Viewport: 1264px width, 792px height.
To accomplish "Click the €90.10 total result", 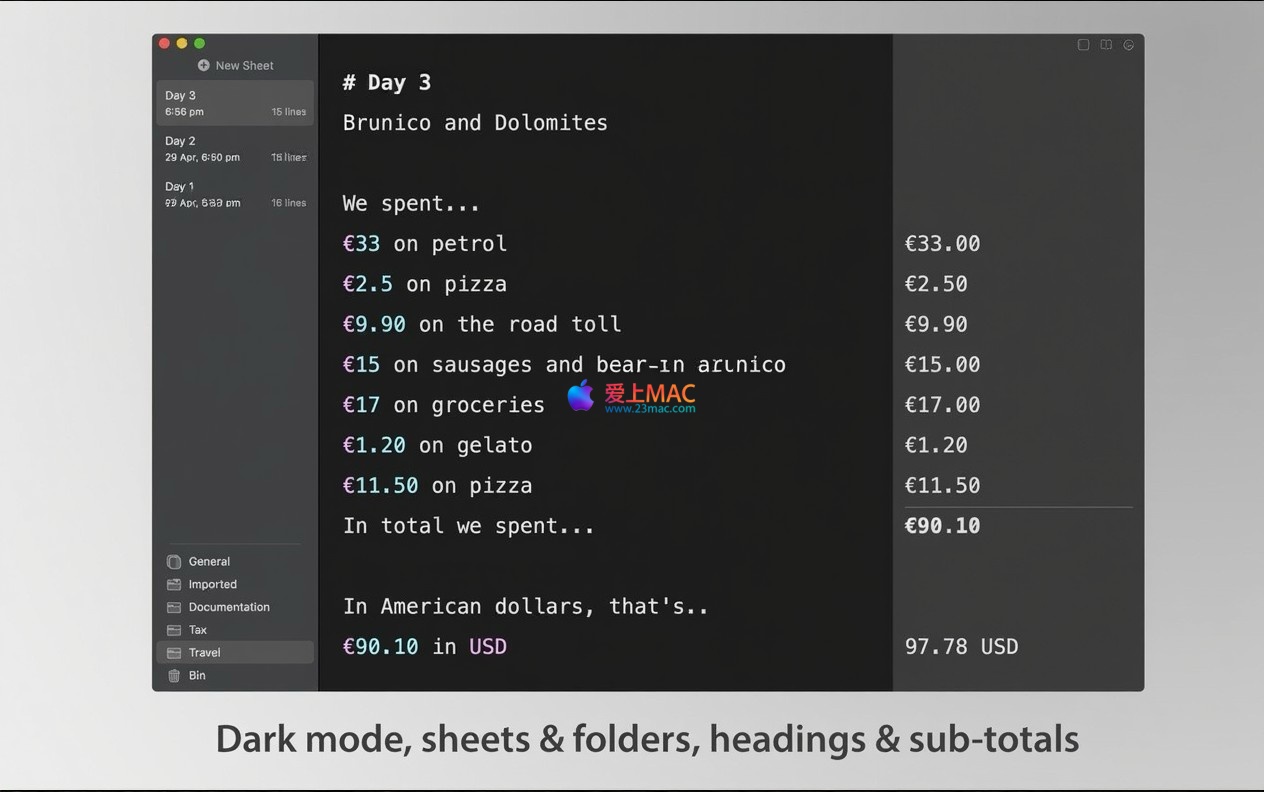I will click(942, 526).
